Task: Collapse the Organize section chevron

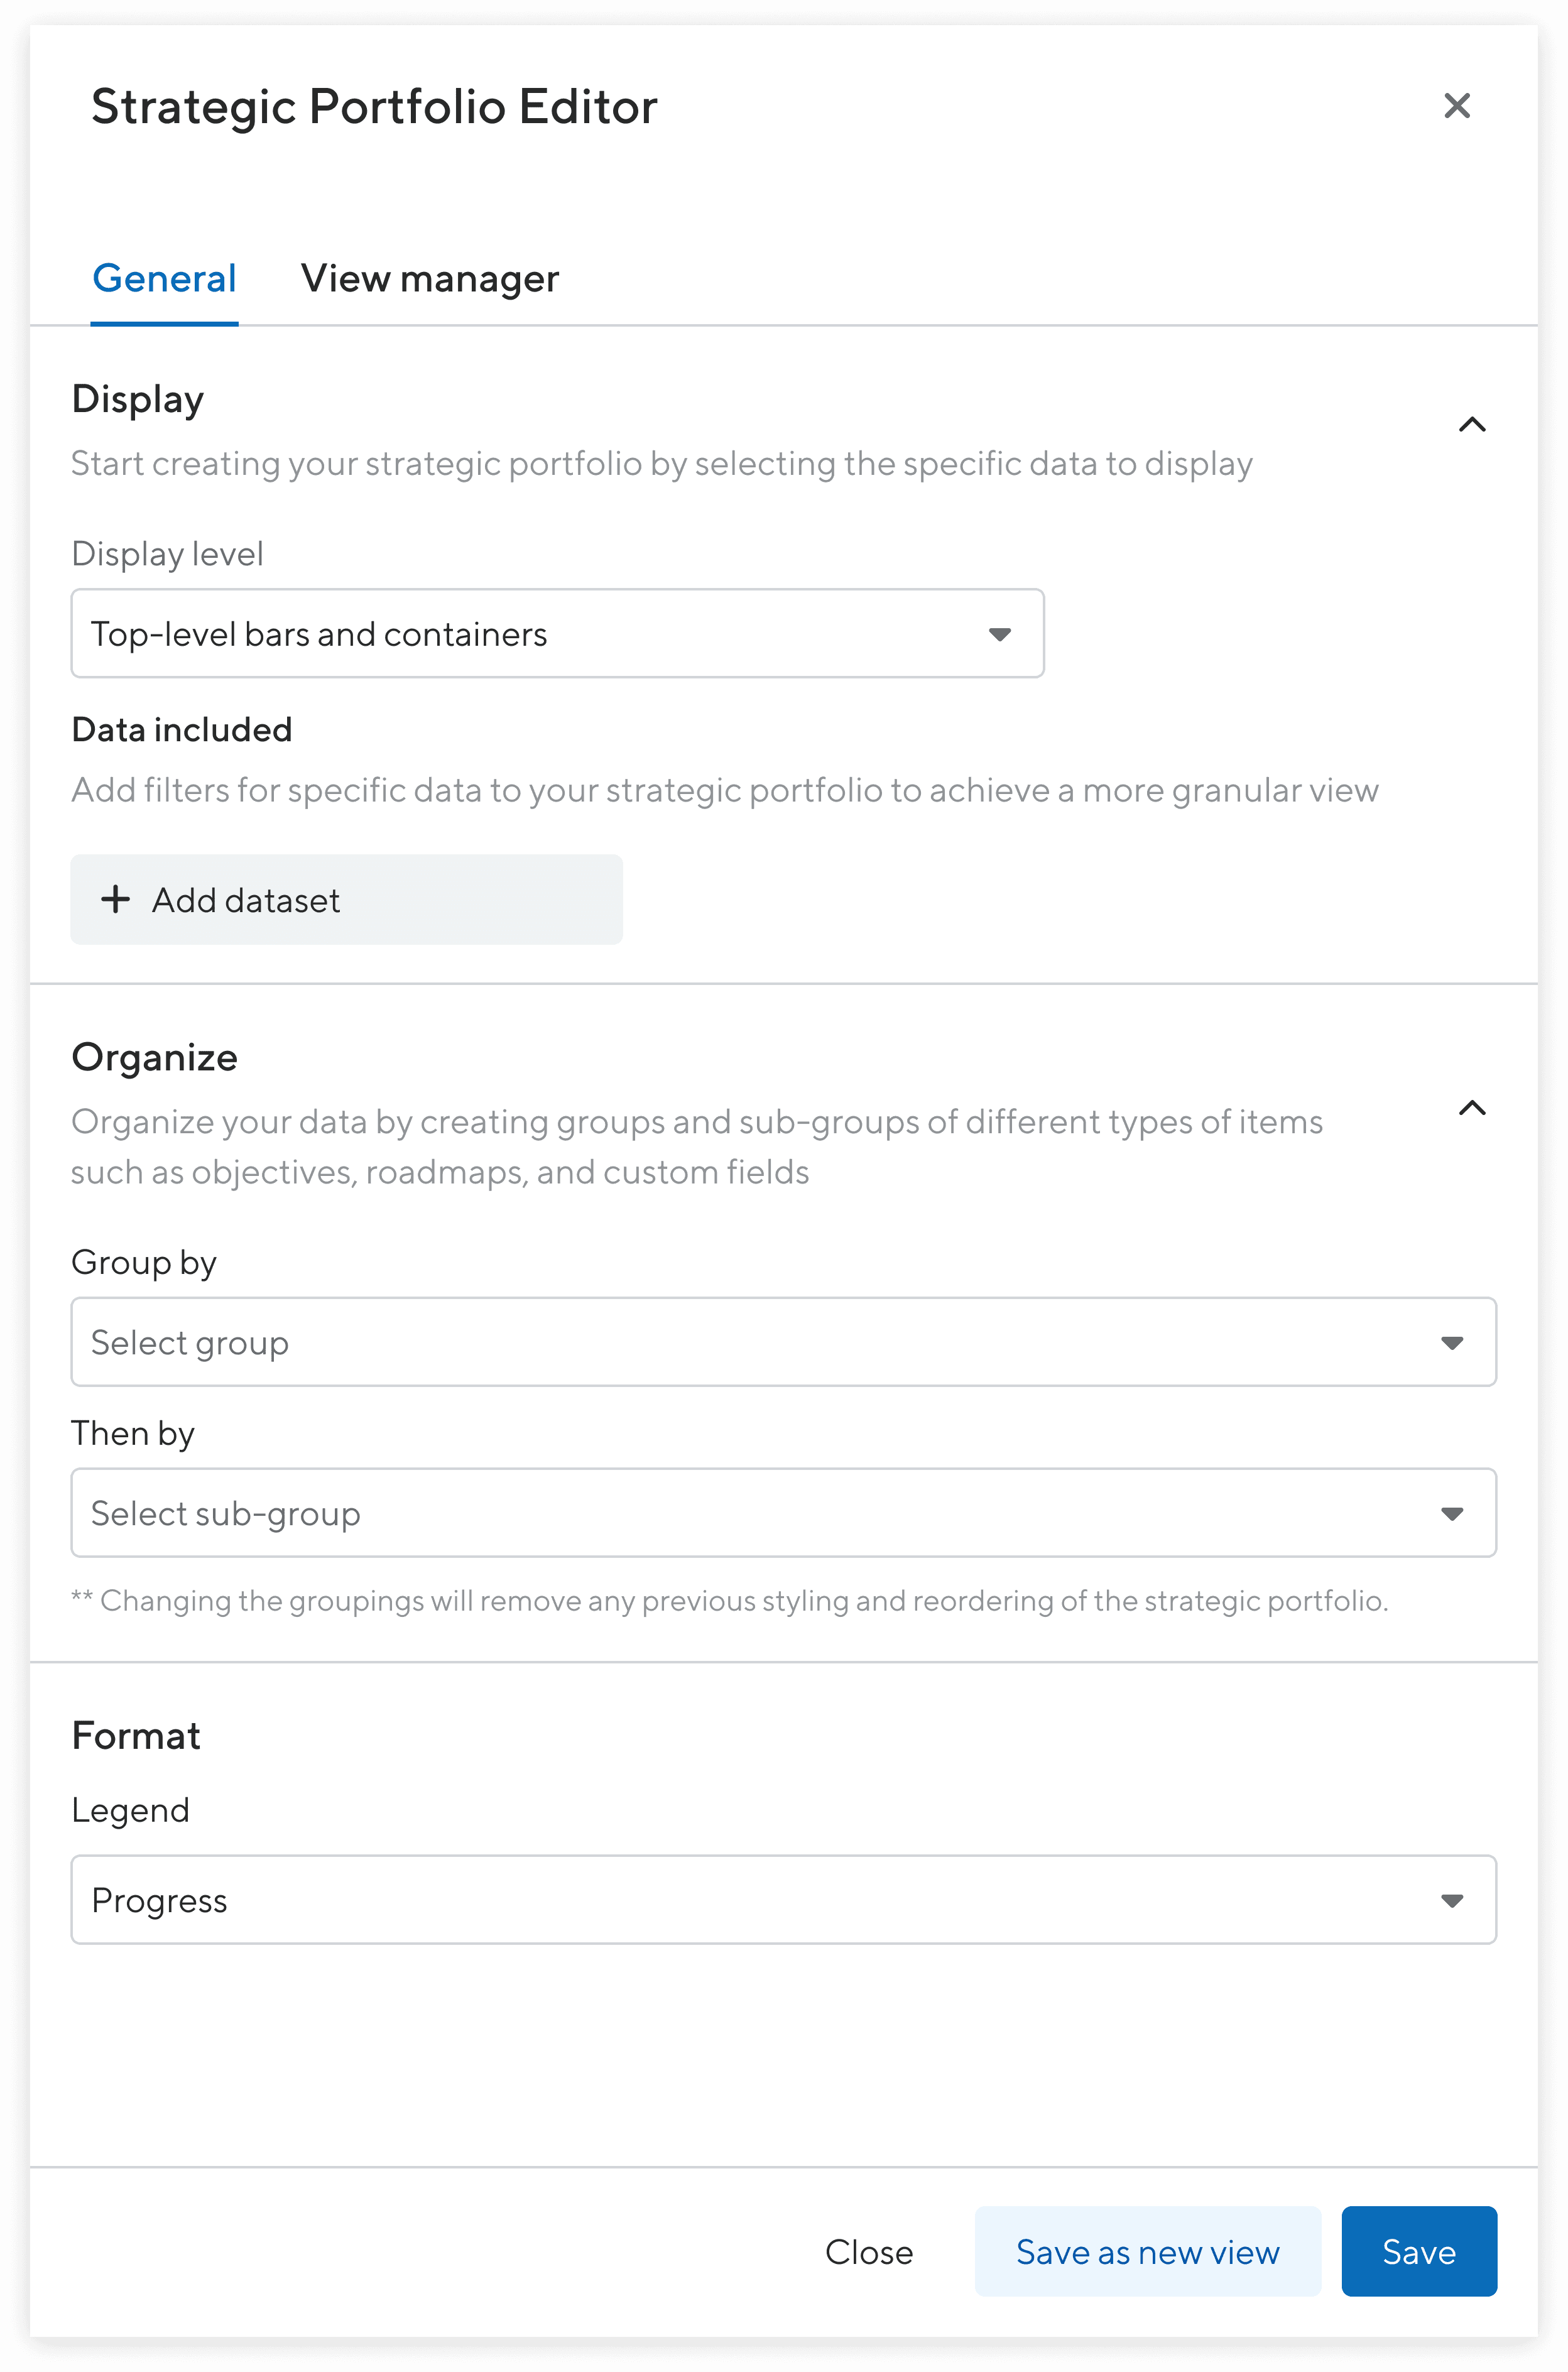Action: (x=1471, y=1108)
